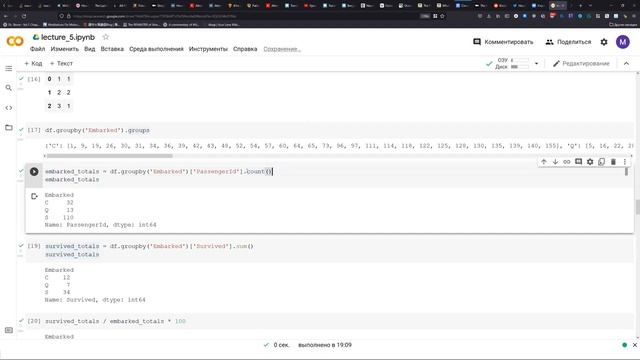The image size is (640, 360).
Task: Move the selected cell up
Action: 544,162
